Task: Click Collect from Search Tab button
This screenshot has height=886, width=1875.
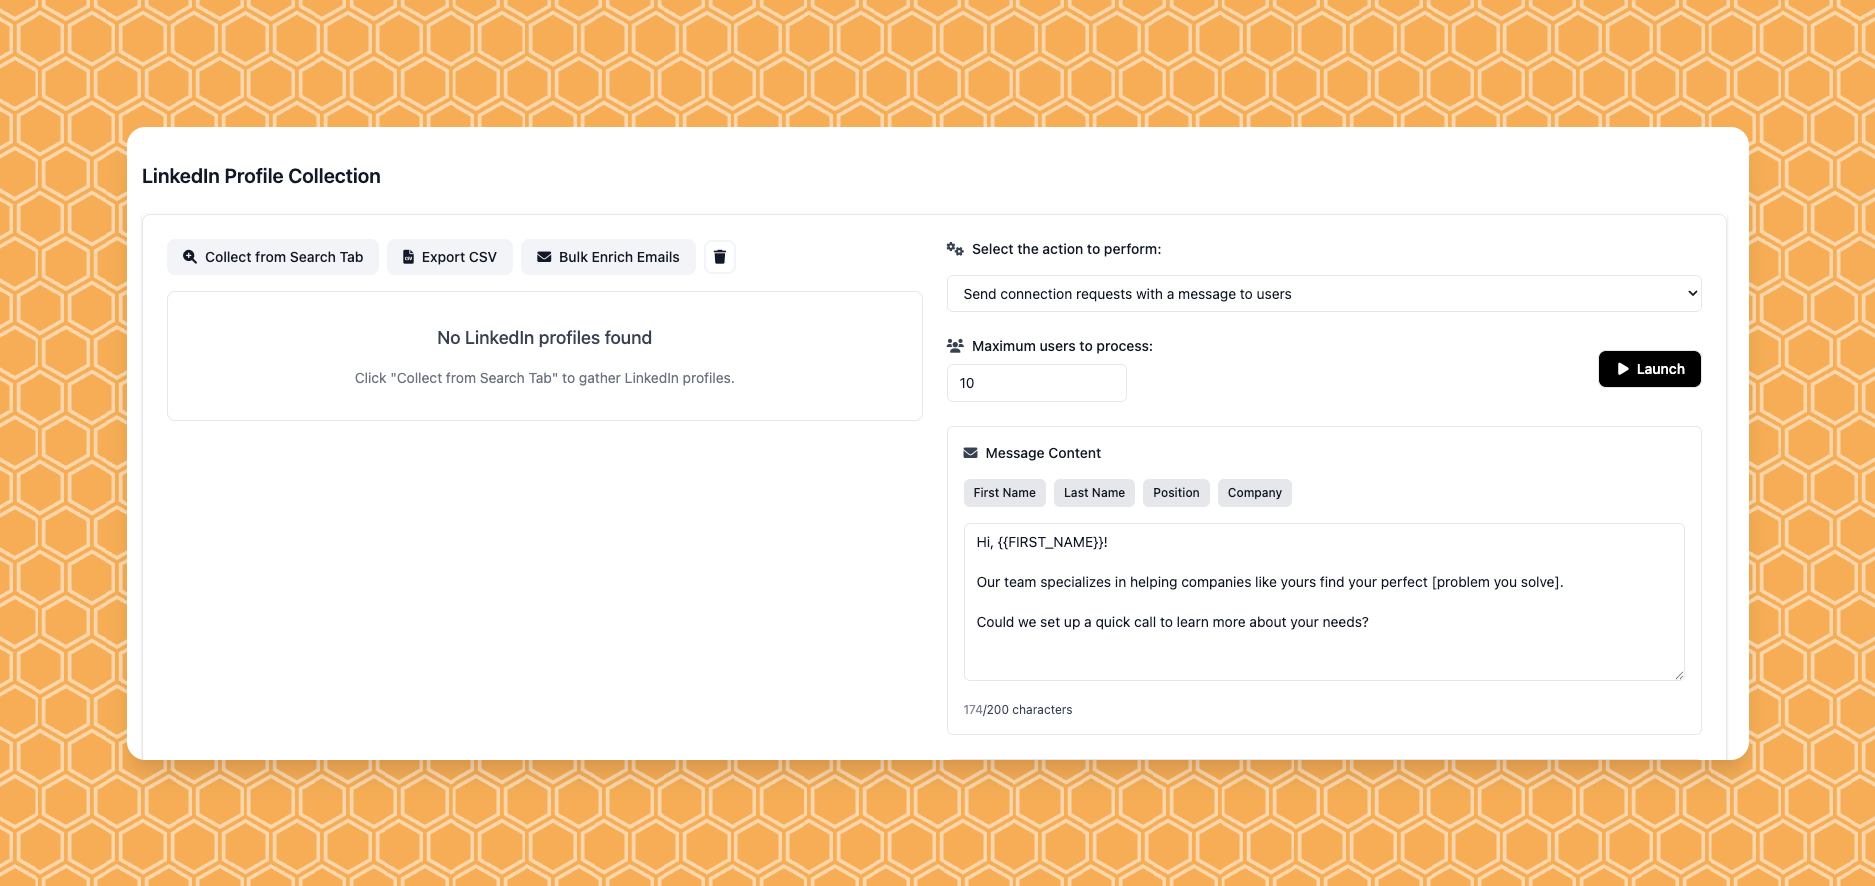Action: pos(273,257)
